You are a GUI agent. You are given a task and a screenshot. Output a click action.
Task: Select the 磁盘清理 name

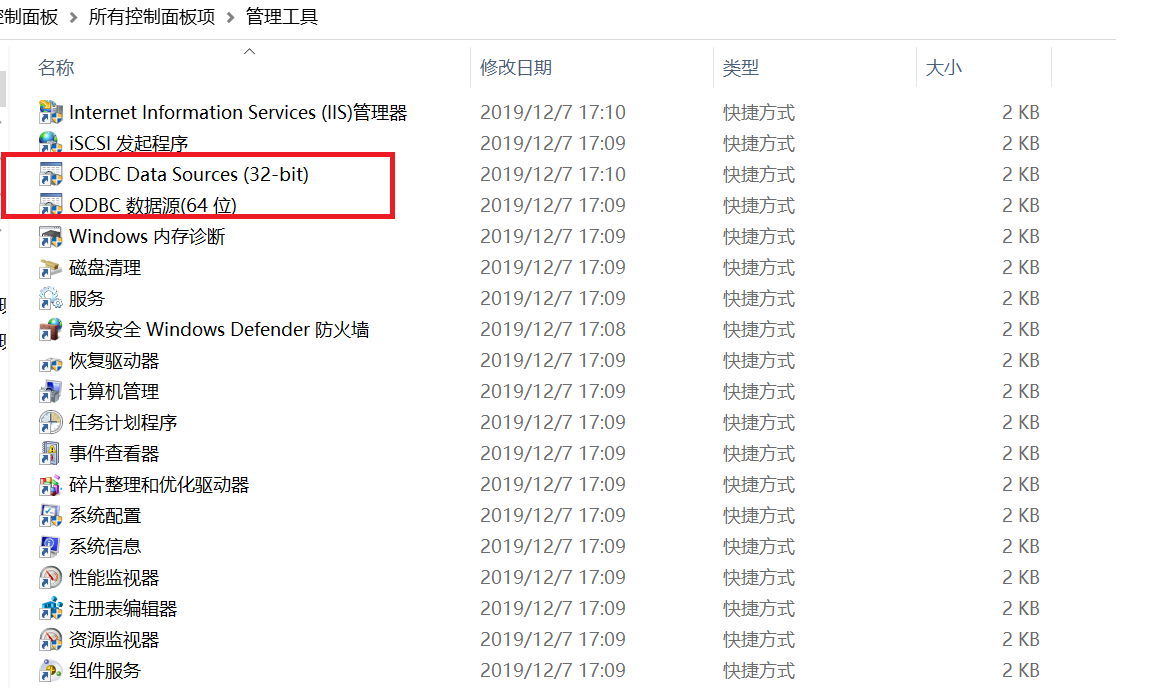point(105,268)
